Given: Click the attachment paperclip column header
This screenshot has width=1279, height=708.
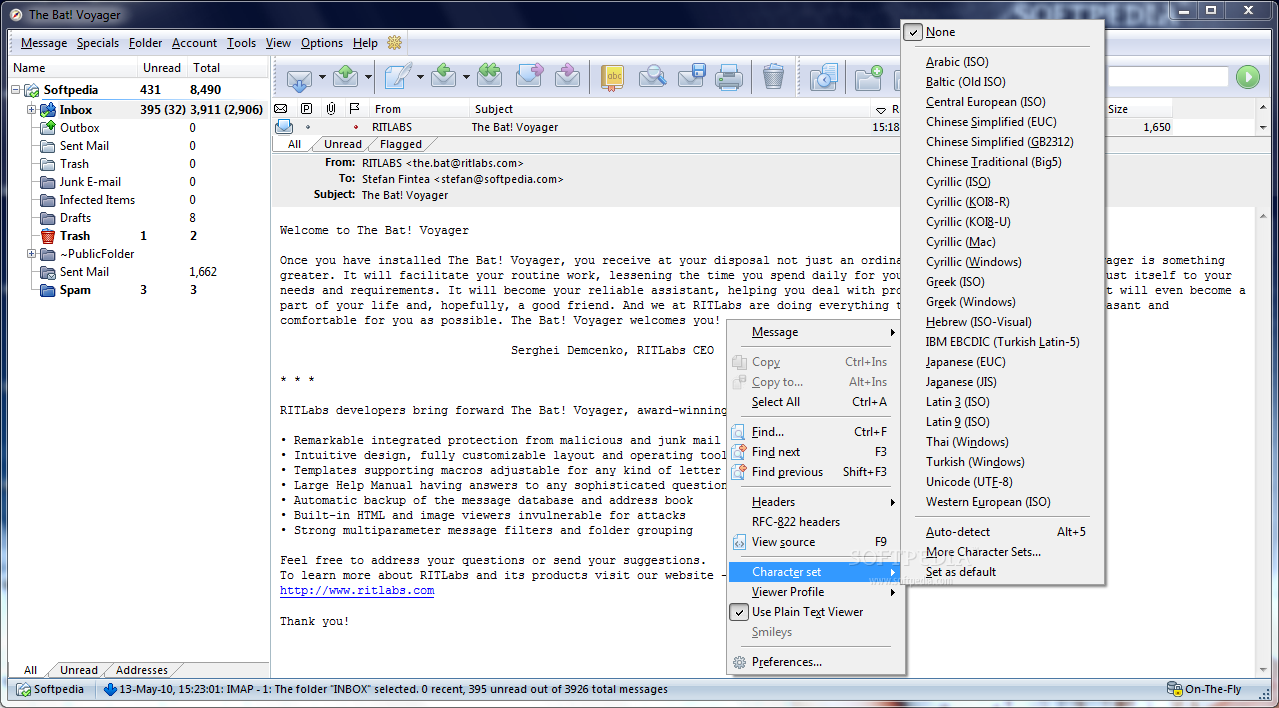Looking at the screenshot, I should point(330,109).
